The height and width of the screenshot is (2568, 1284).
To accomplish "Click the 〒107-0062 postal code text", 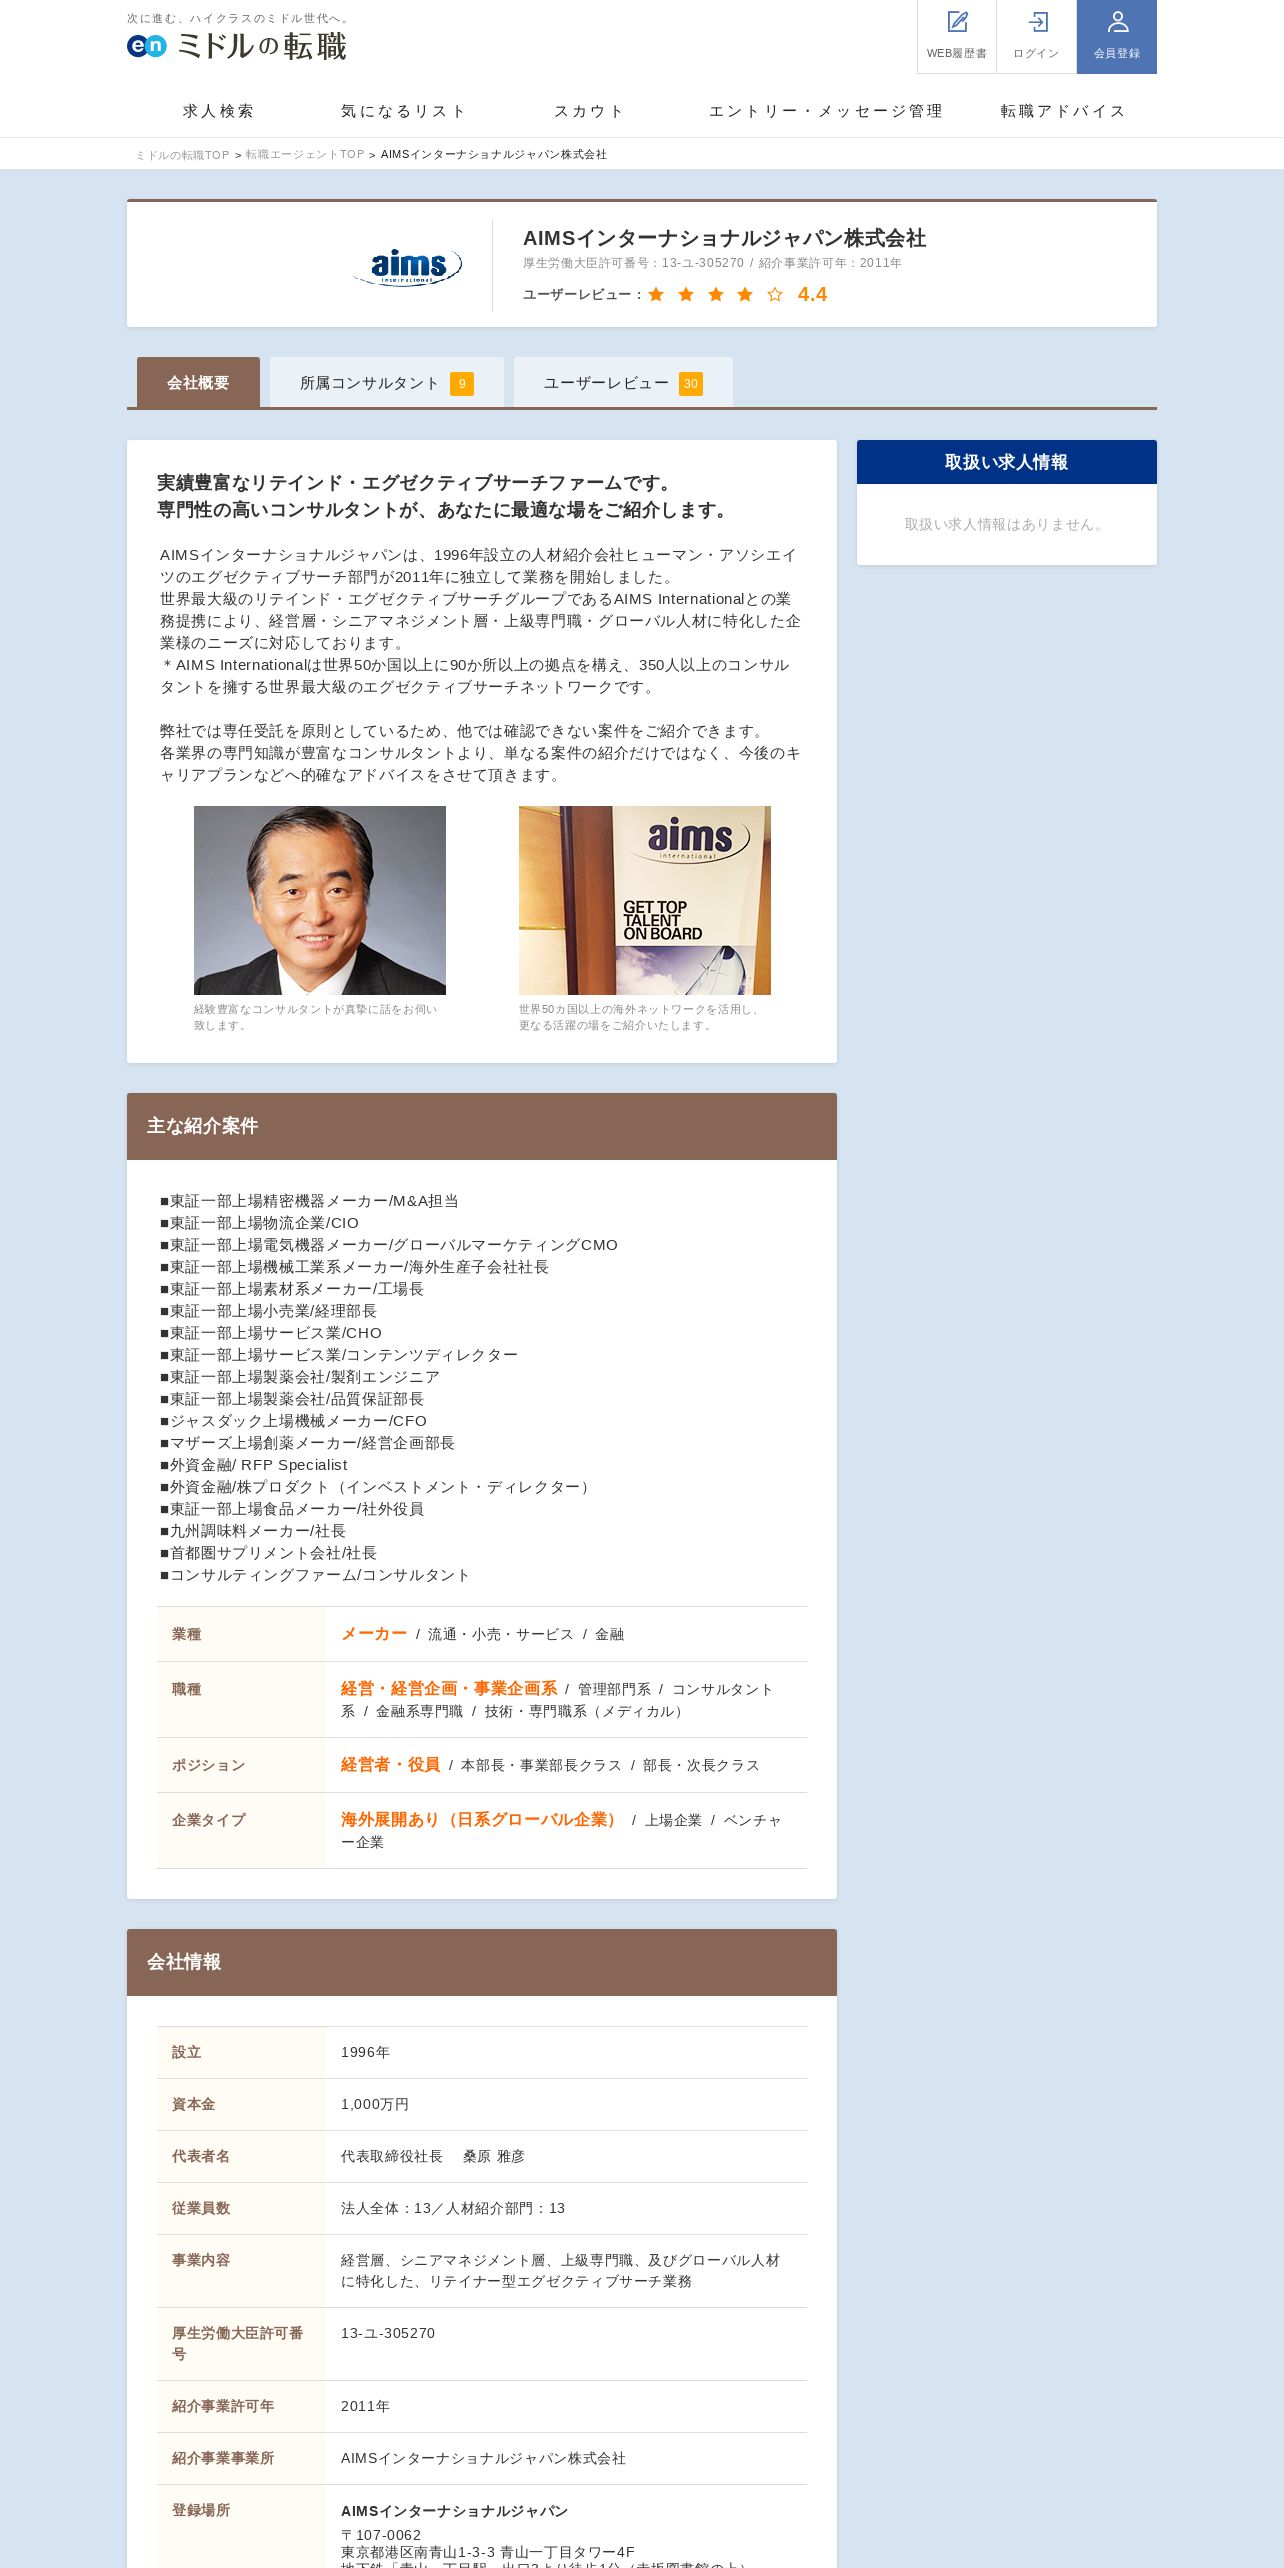I will (x=381, y=2535).
